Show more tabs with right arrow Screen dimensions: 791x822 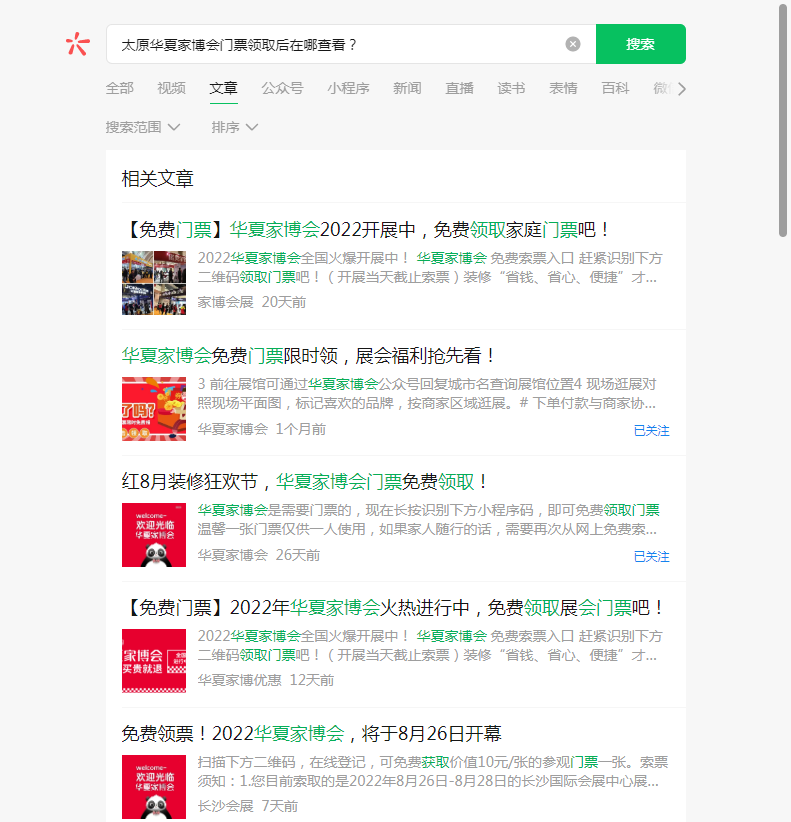(x=681, y=89)
